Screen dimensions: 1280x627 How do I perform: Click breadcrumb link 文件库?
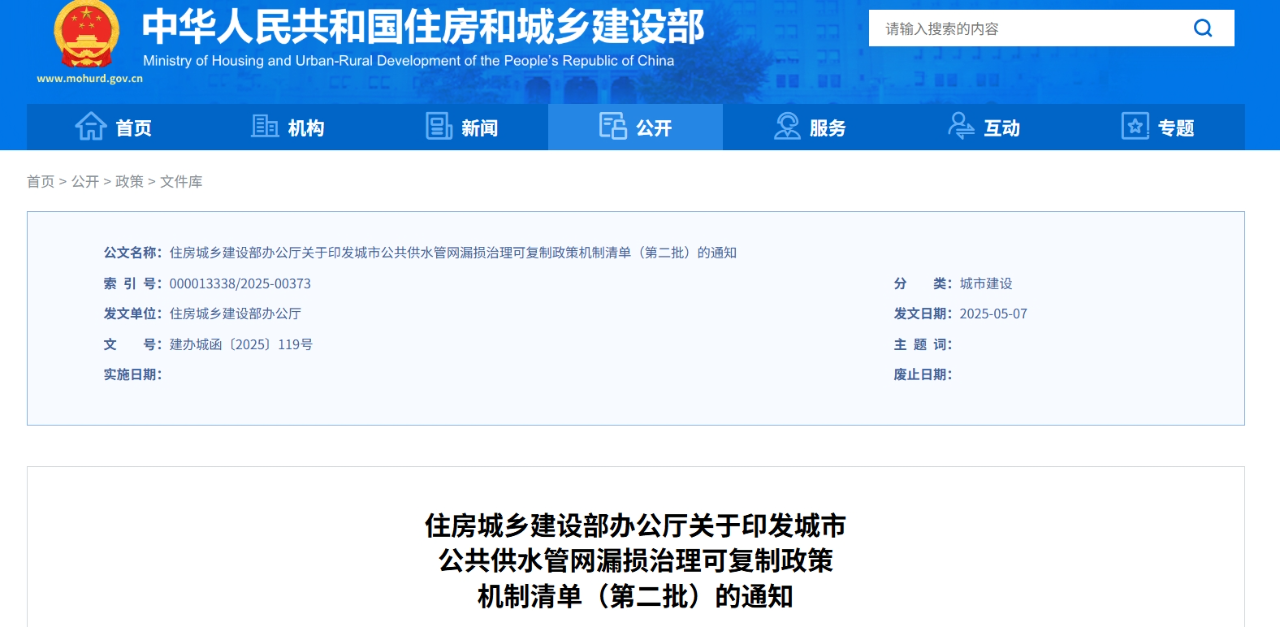pos(180,181)
